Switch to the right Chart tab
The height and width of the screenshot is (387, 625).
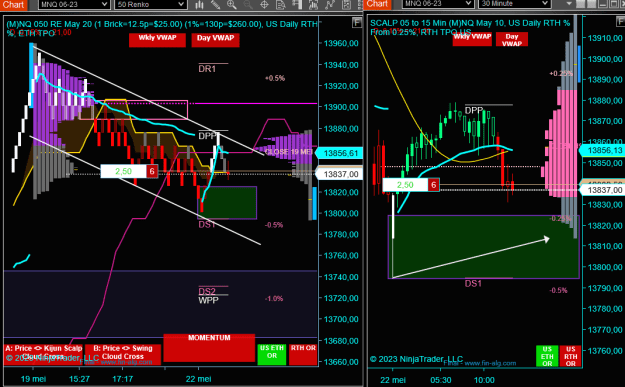pyautogui.click(x=377, y=4)
